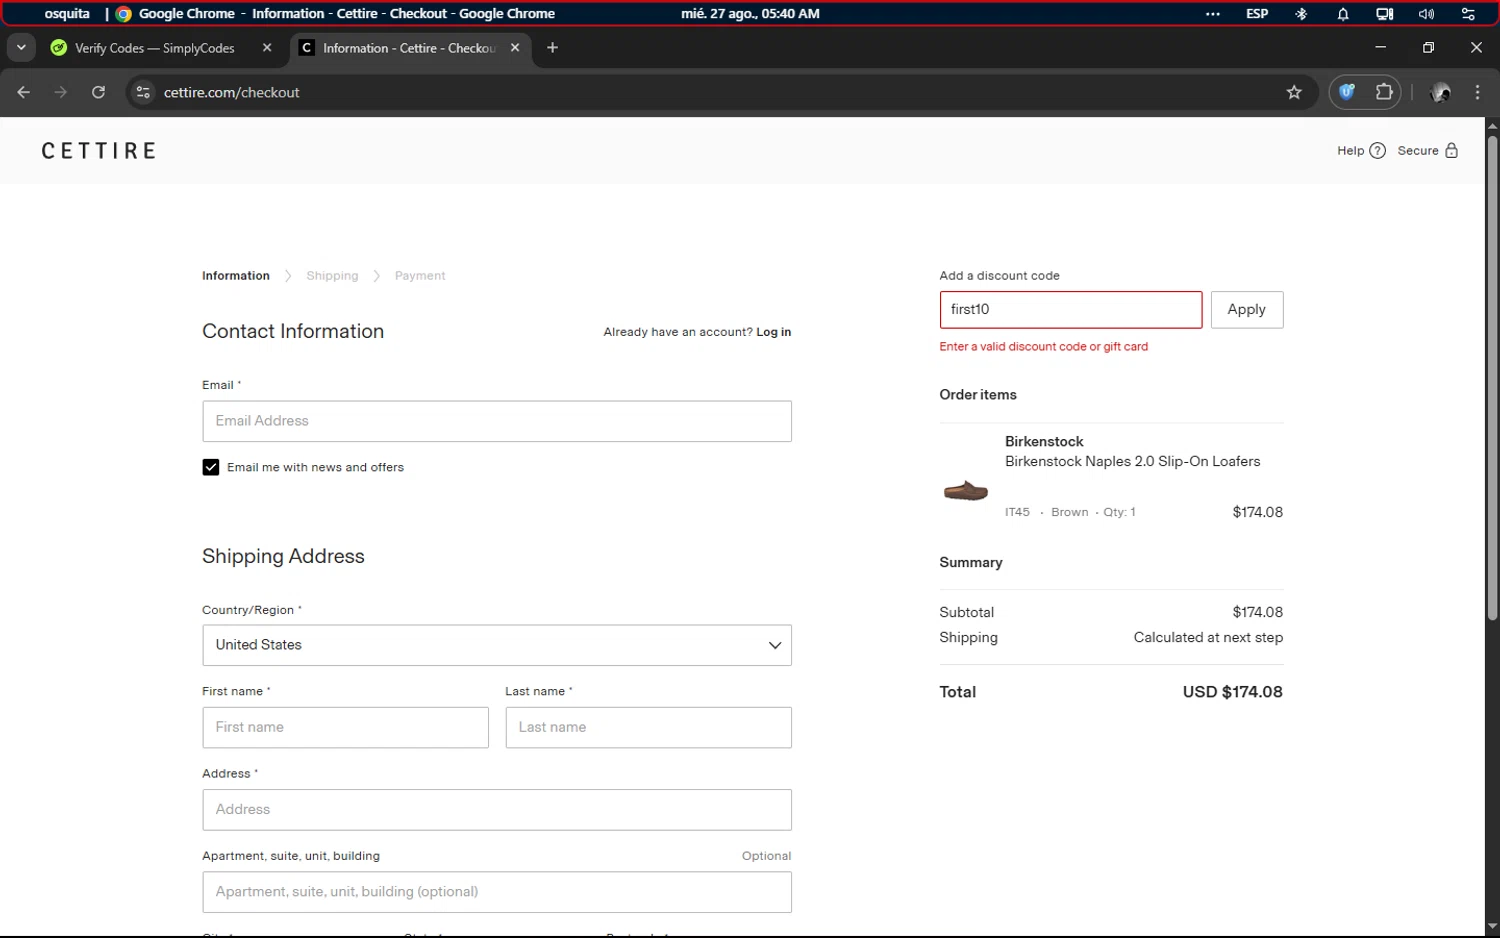Click the Birkenstock loafer thumbnail
Screen dimensions: 1500x938
pyautogui.click(x=966, y=491)
